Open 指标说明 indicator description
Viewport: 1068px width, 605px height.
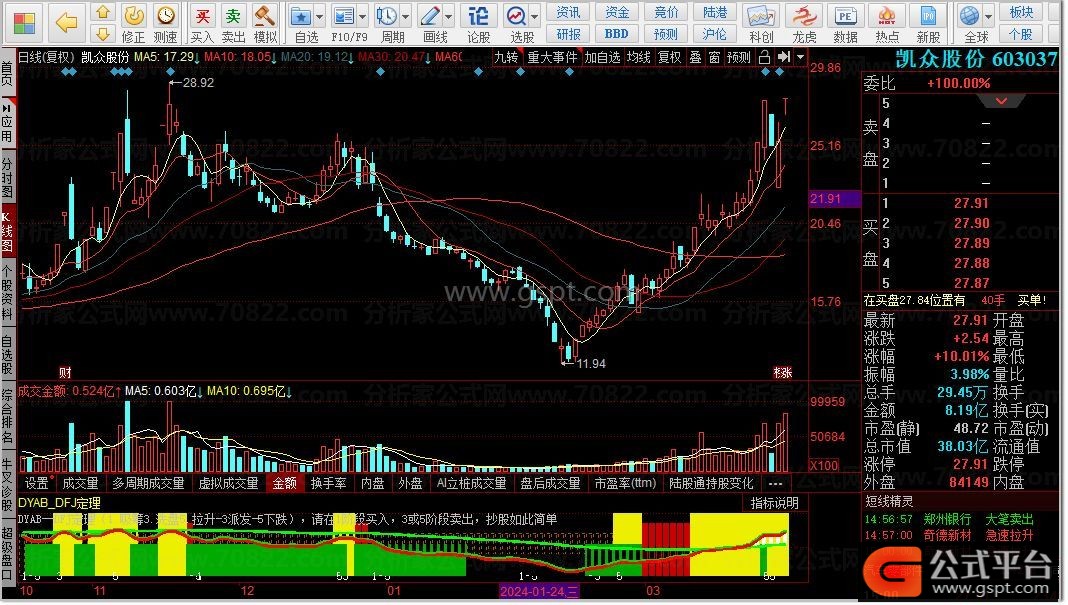774,503
